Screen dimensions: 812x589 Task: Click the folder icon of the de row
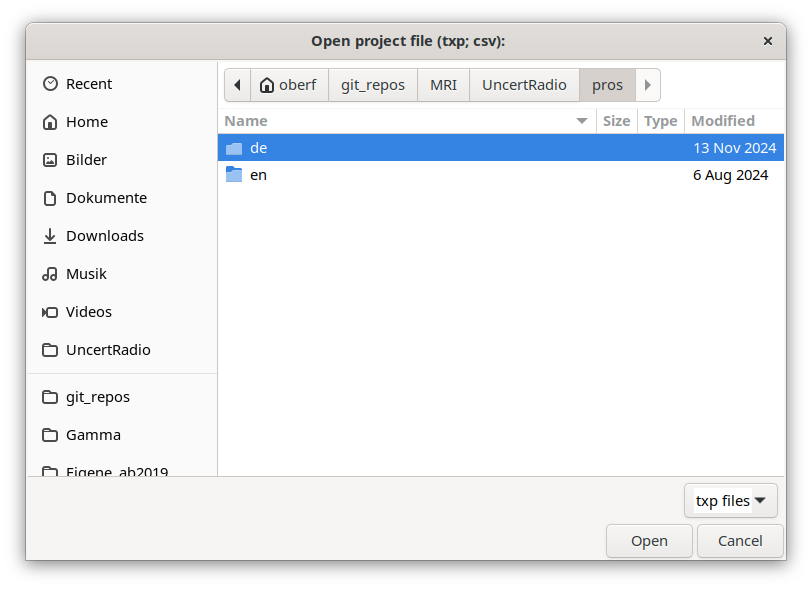(234, 148)
